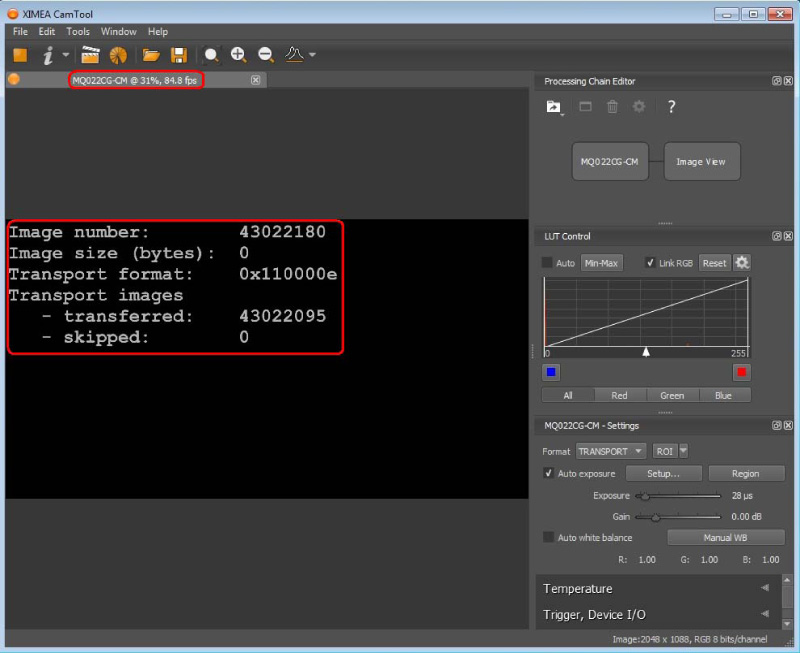Click the blue color swatch
This screenshot has width=800, height=653.
click(x=551, y=372)
